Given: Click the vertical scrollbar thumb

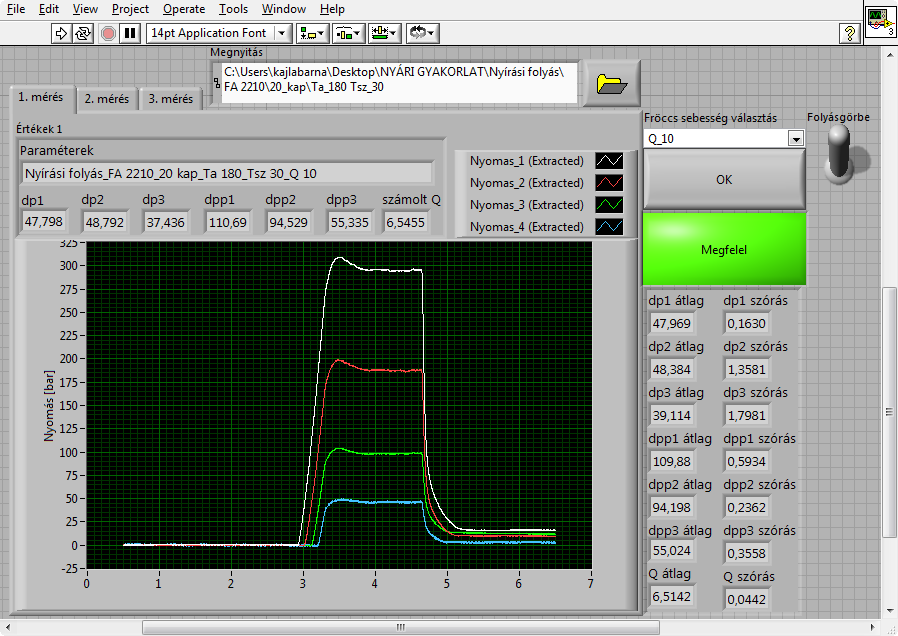Looking at the screenshot, I should pyautogui.click(x=889, y=412).
